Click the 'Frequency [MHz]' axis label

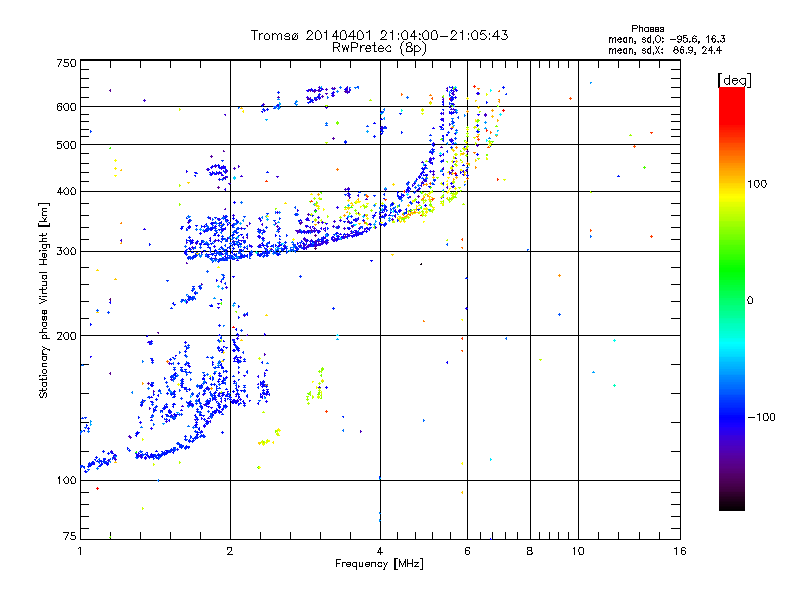tap(379, 564)
